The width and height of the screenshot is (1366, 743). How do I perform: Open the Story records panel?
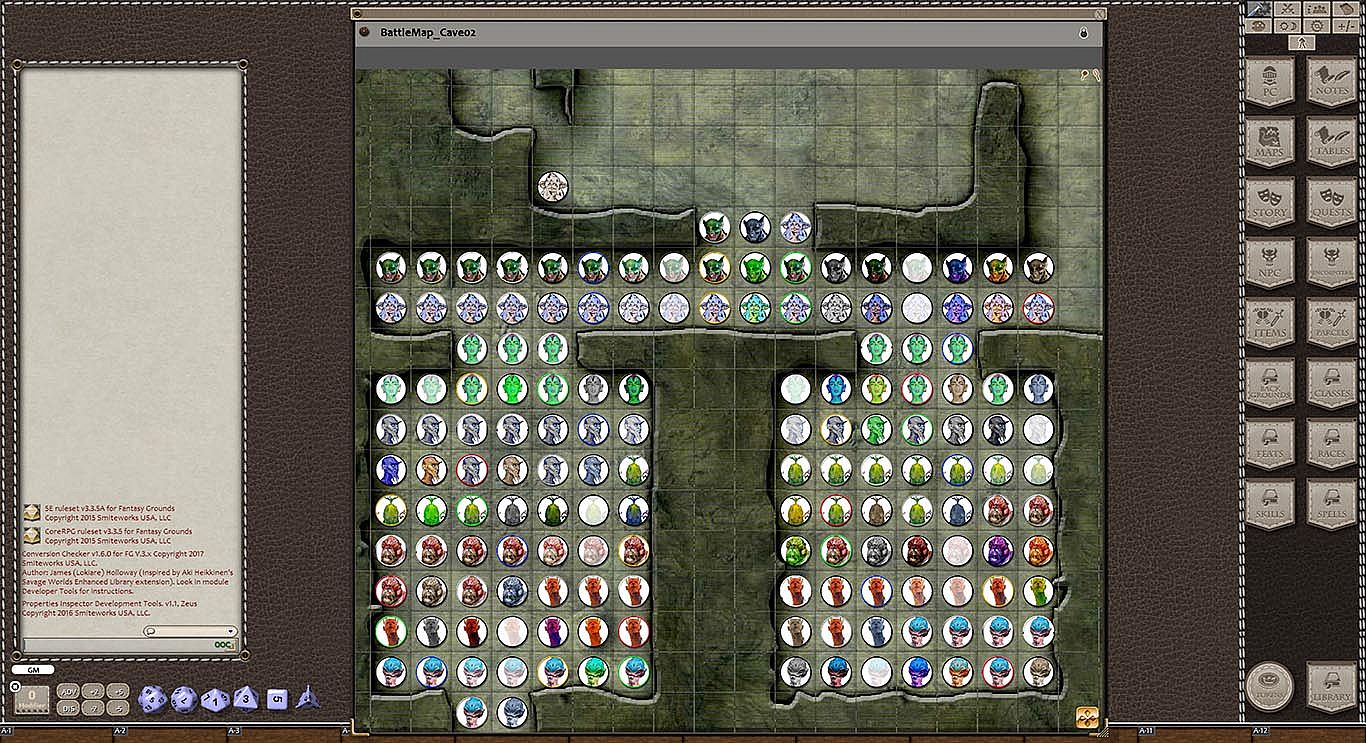point(1270,203)
